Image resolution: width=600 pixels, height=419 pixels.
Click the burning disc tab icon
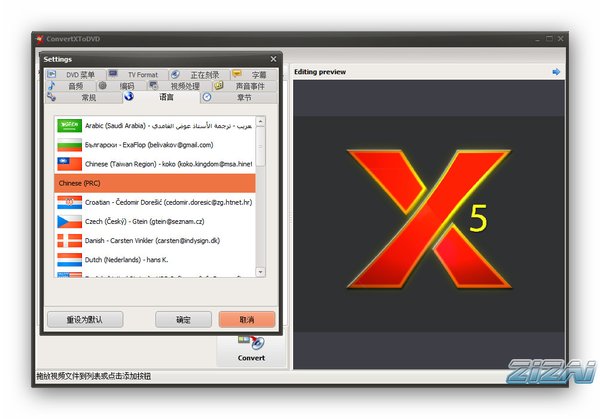click(x=174, y=74)
